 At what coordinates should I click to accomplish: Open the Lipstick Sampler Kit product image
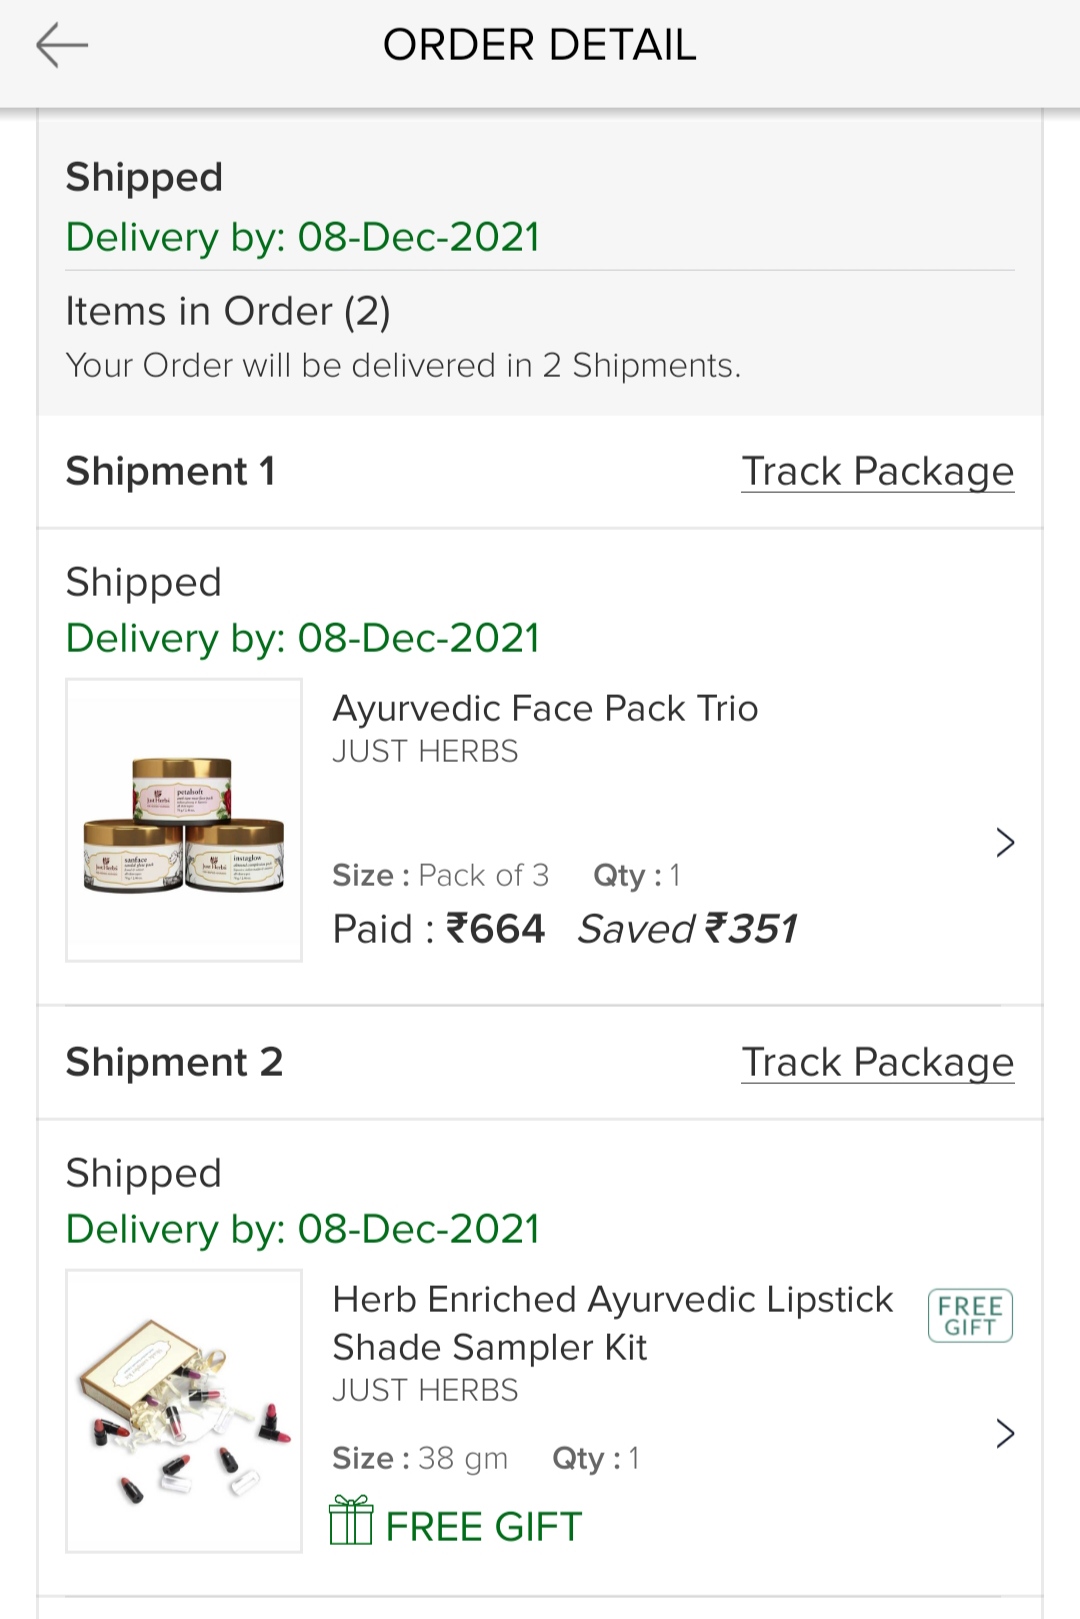tap(184, 1411)
